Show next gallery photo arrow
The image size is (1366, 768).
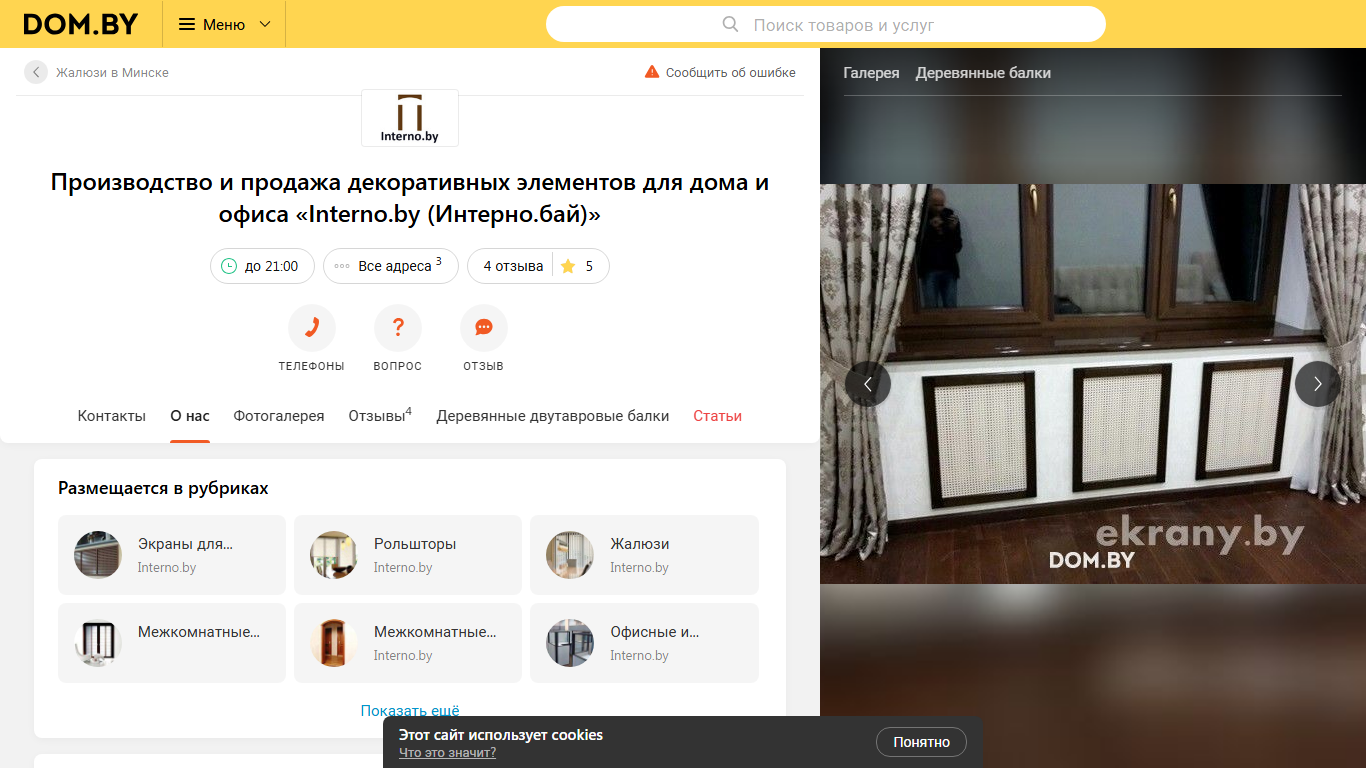[1318, 384]
